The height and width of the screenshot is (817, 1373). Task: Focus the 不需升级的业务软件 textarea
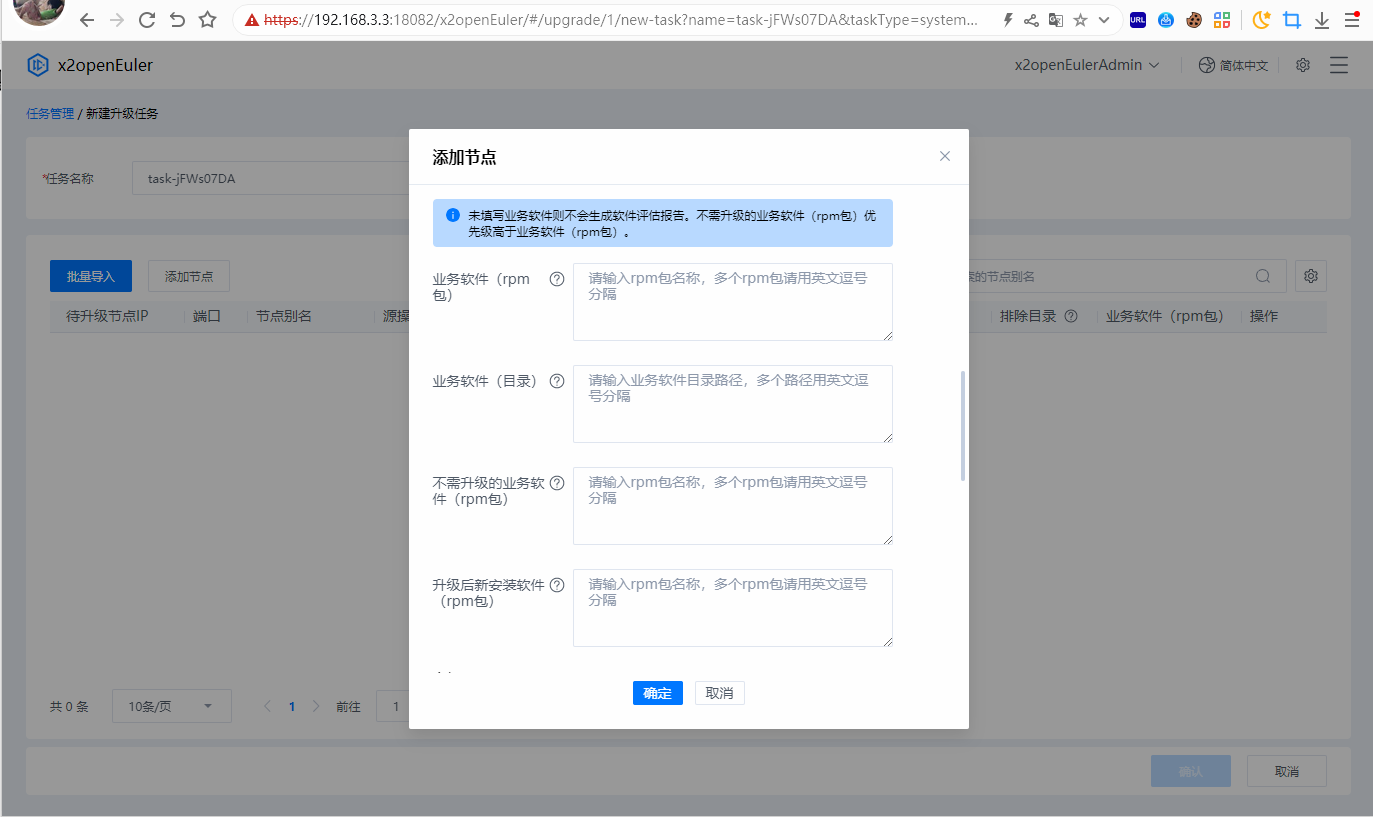[733, 506]
